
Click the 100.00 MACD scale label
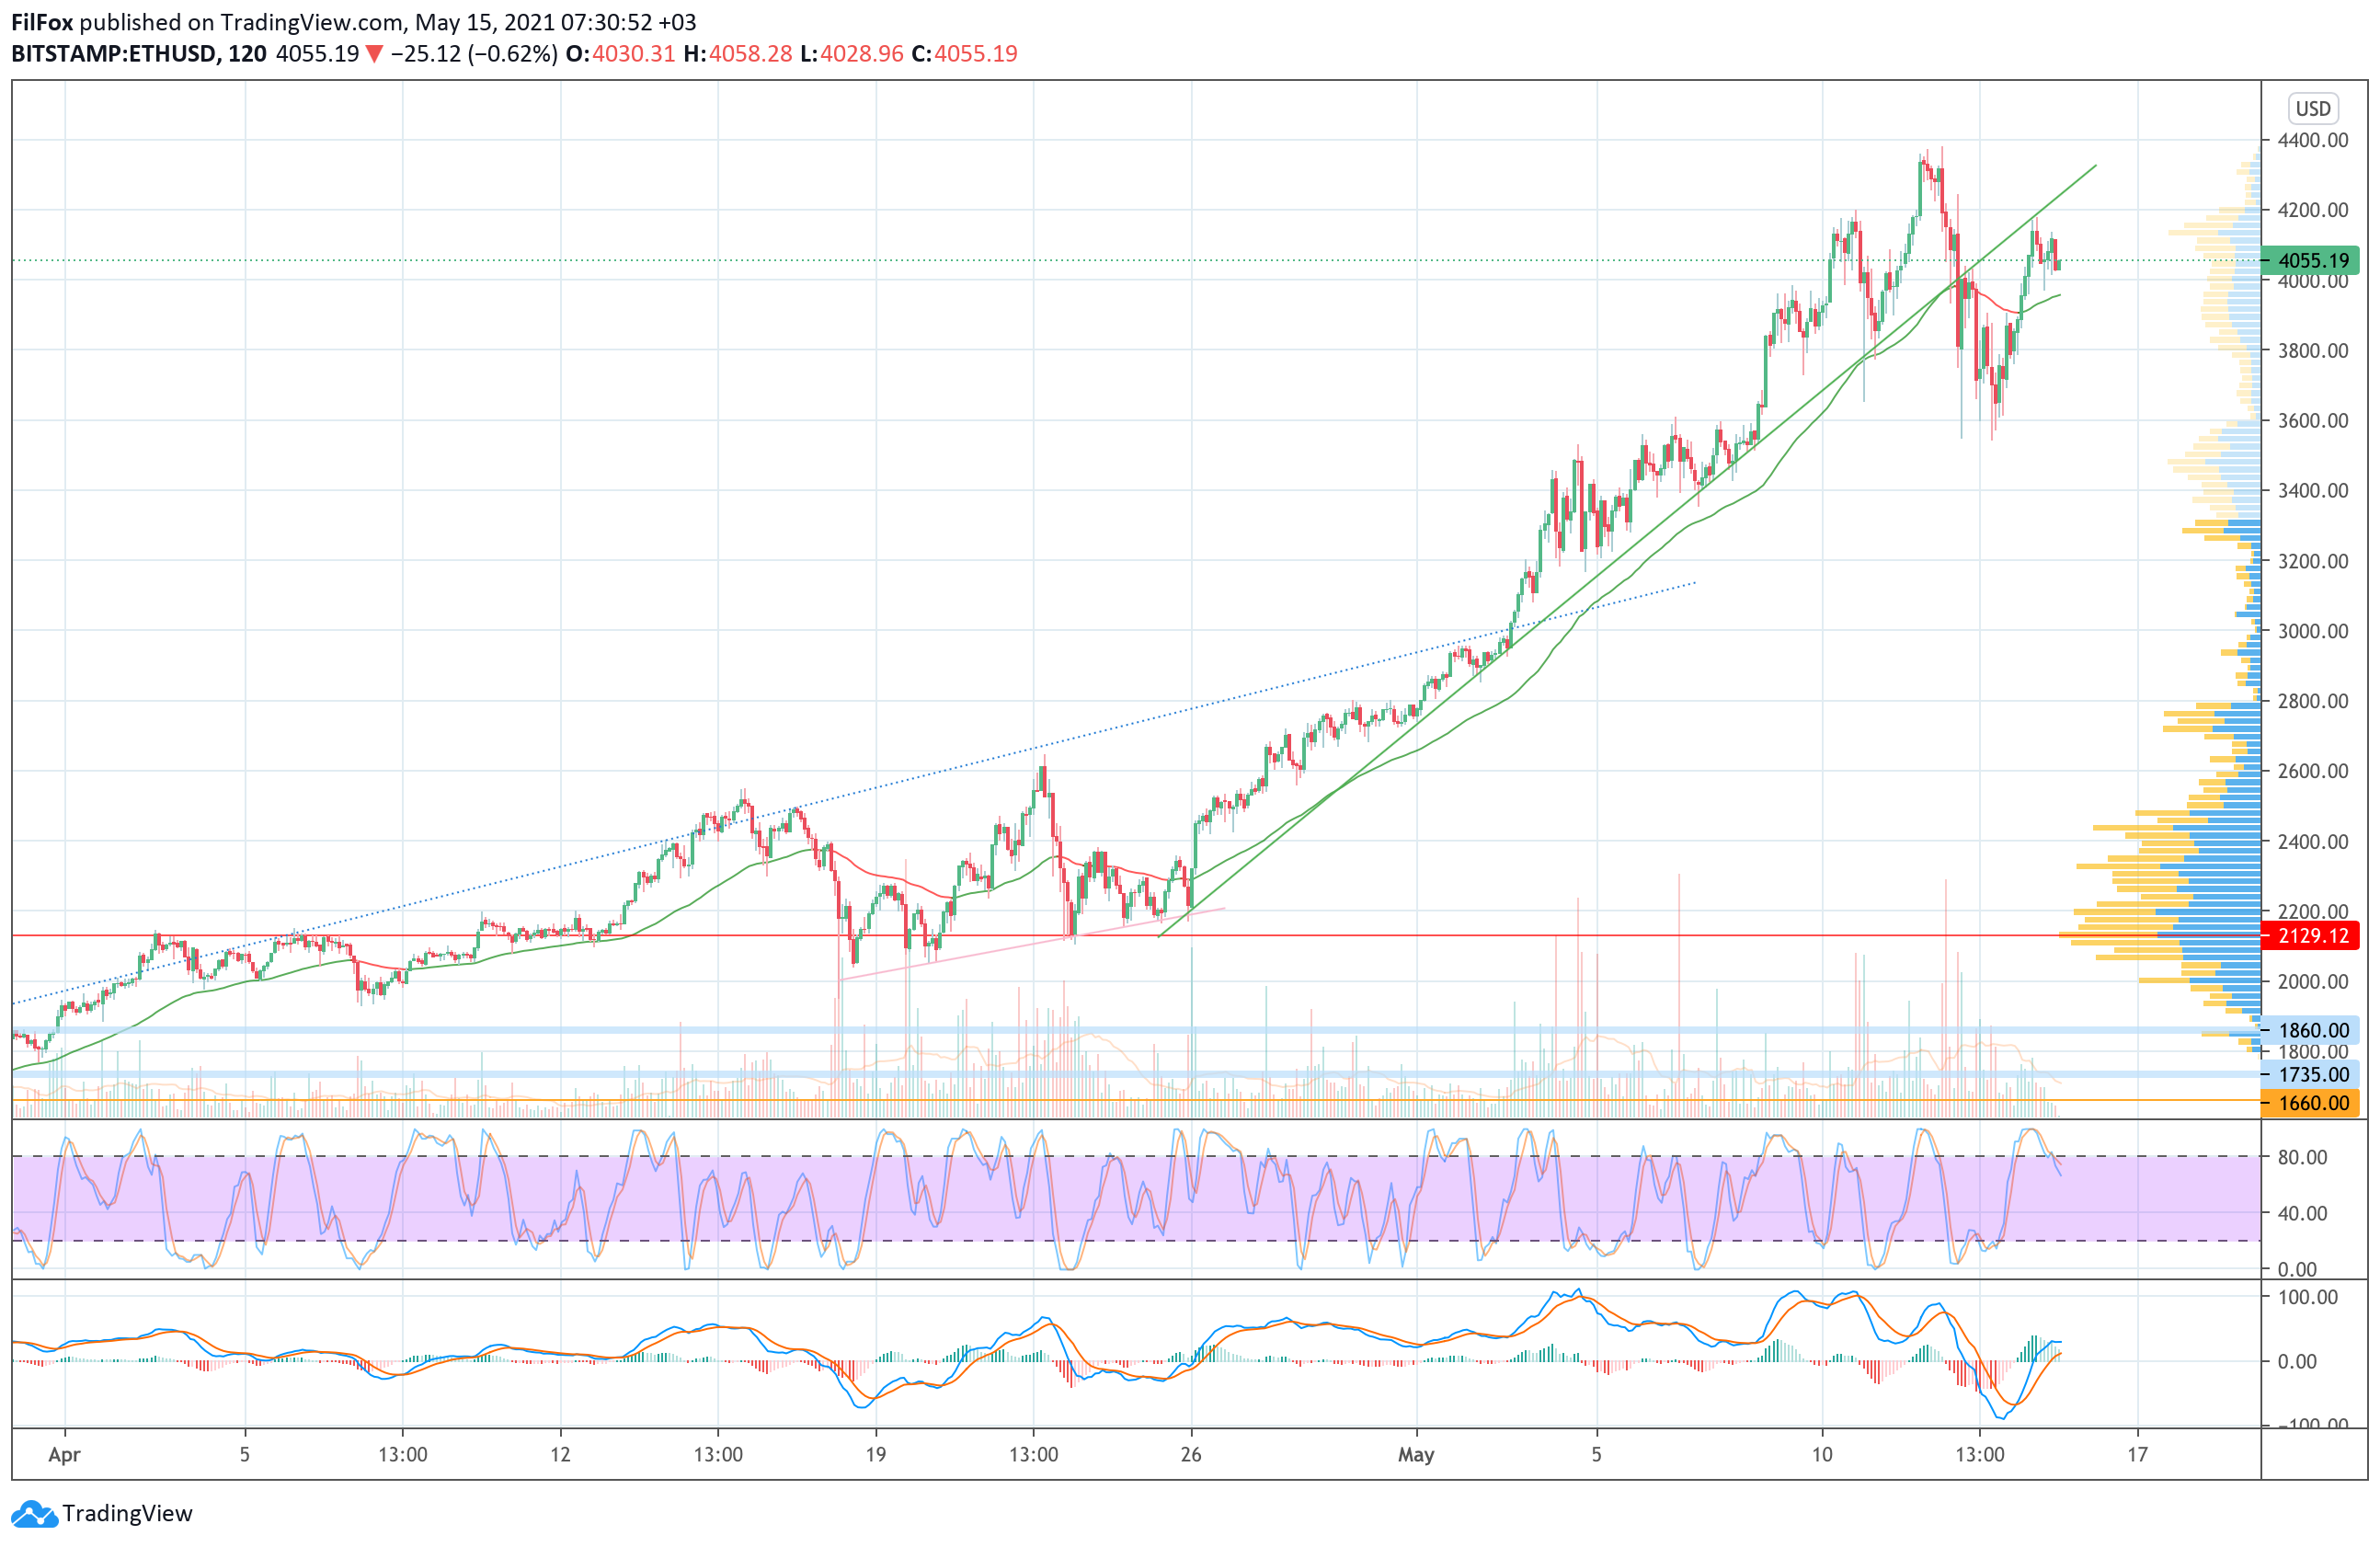(2306, 1297)
